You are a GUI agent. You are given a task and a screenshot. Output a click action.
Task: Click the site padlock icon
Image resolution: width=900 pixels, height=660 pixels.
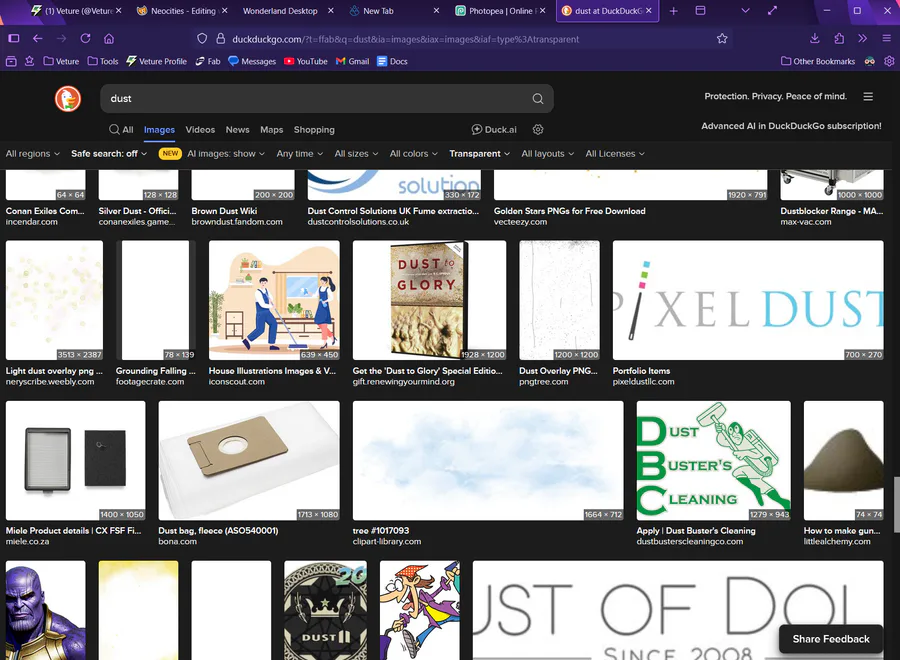point(220,38)
